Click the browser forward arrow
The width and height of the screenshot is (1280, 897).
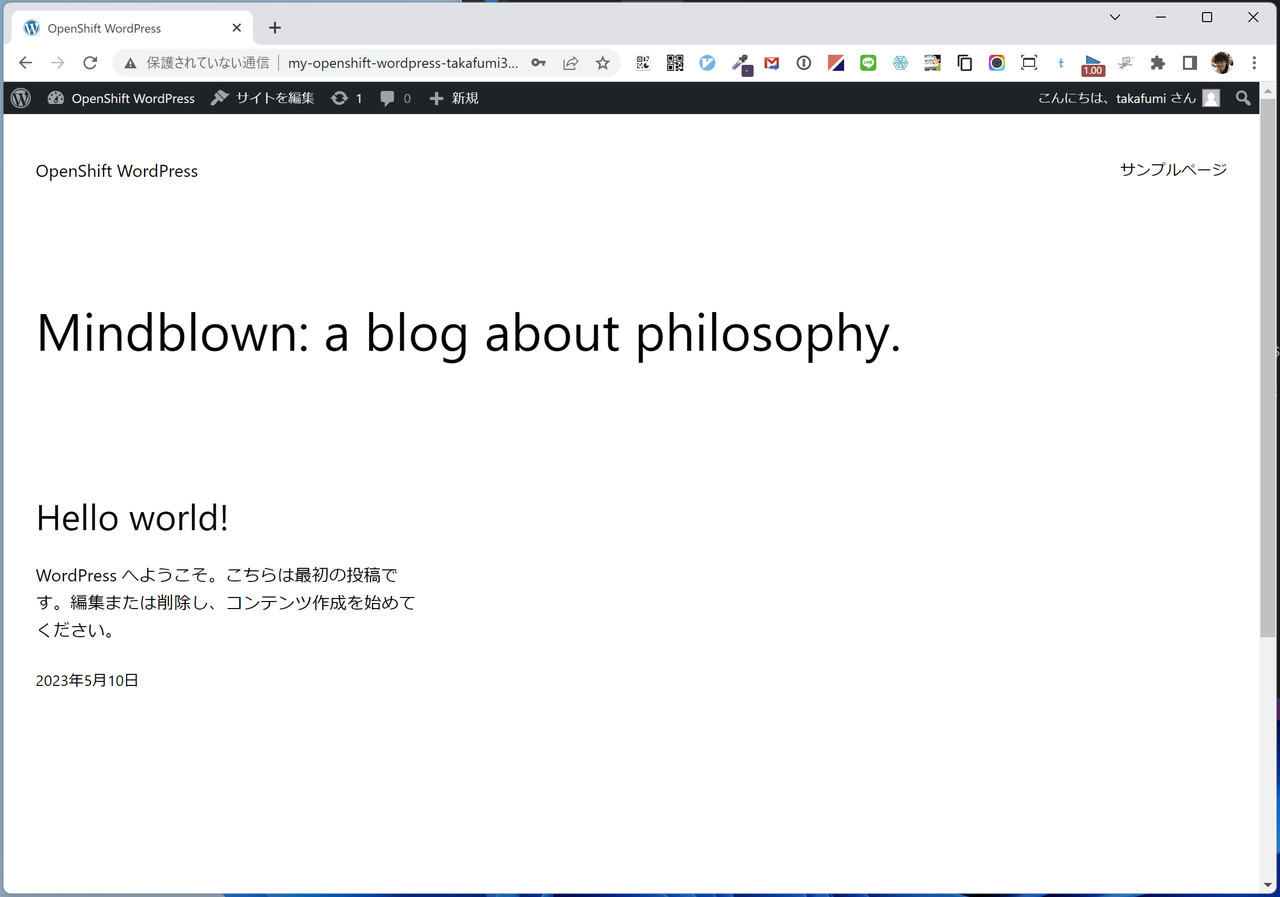pos(58,63)
